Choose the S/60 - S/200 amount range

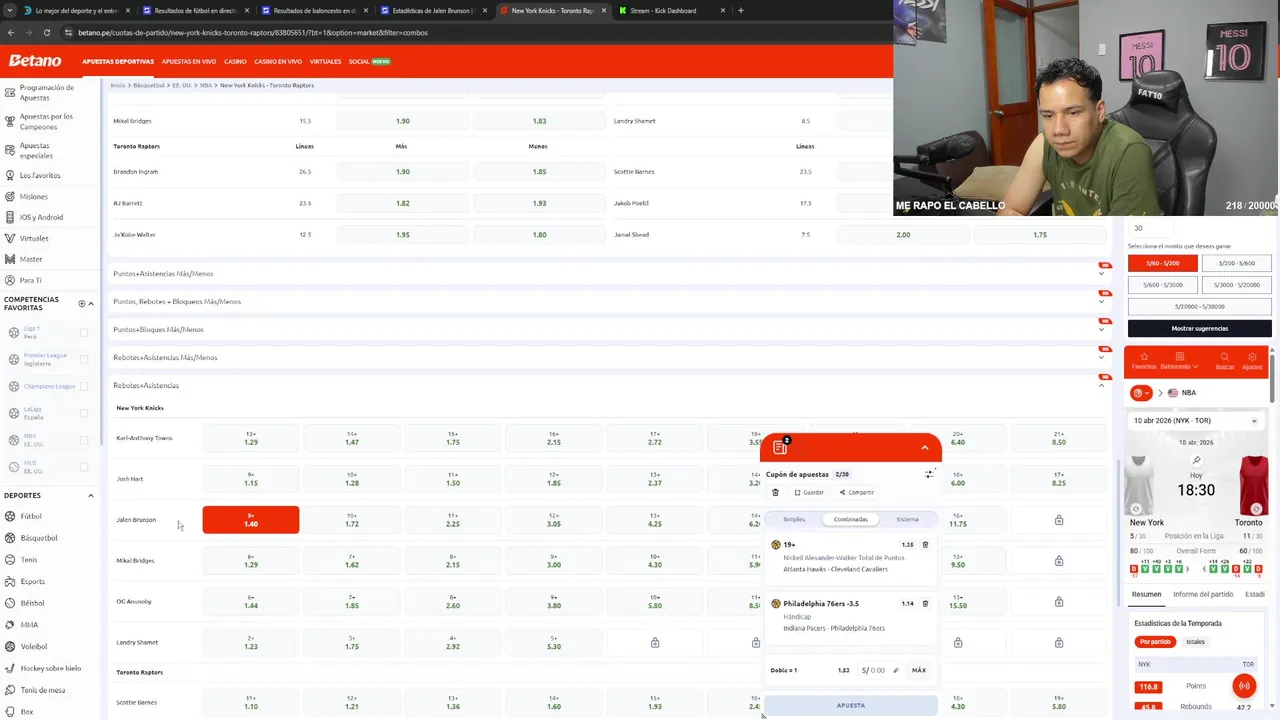click(1162, 263)
